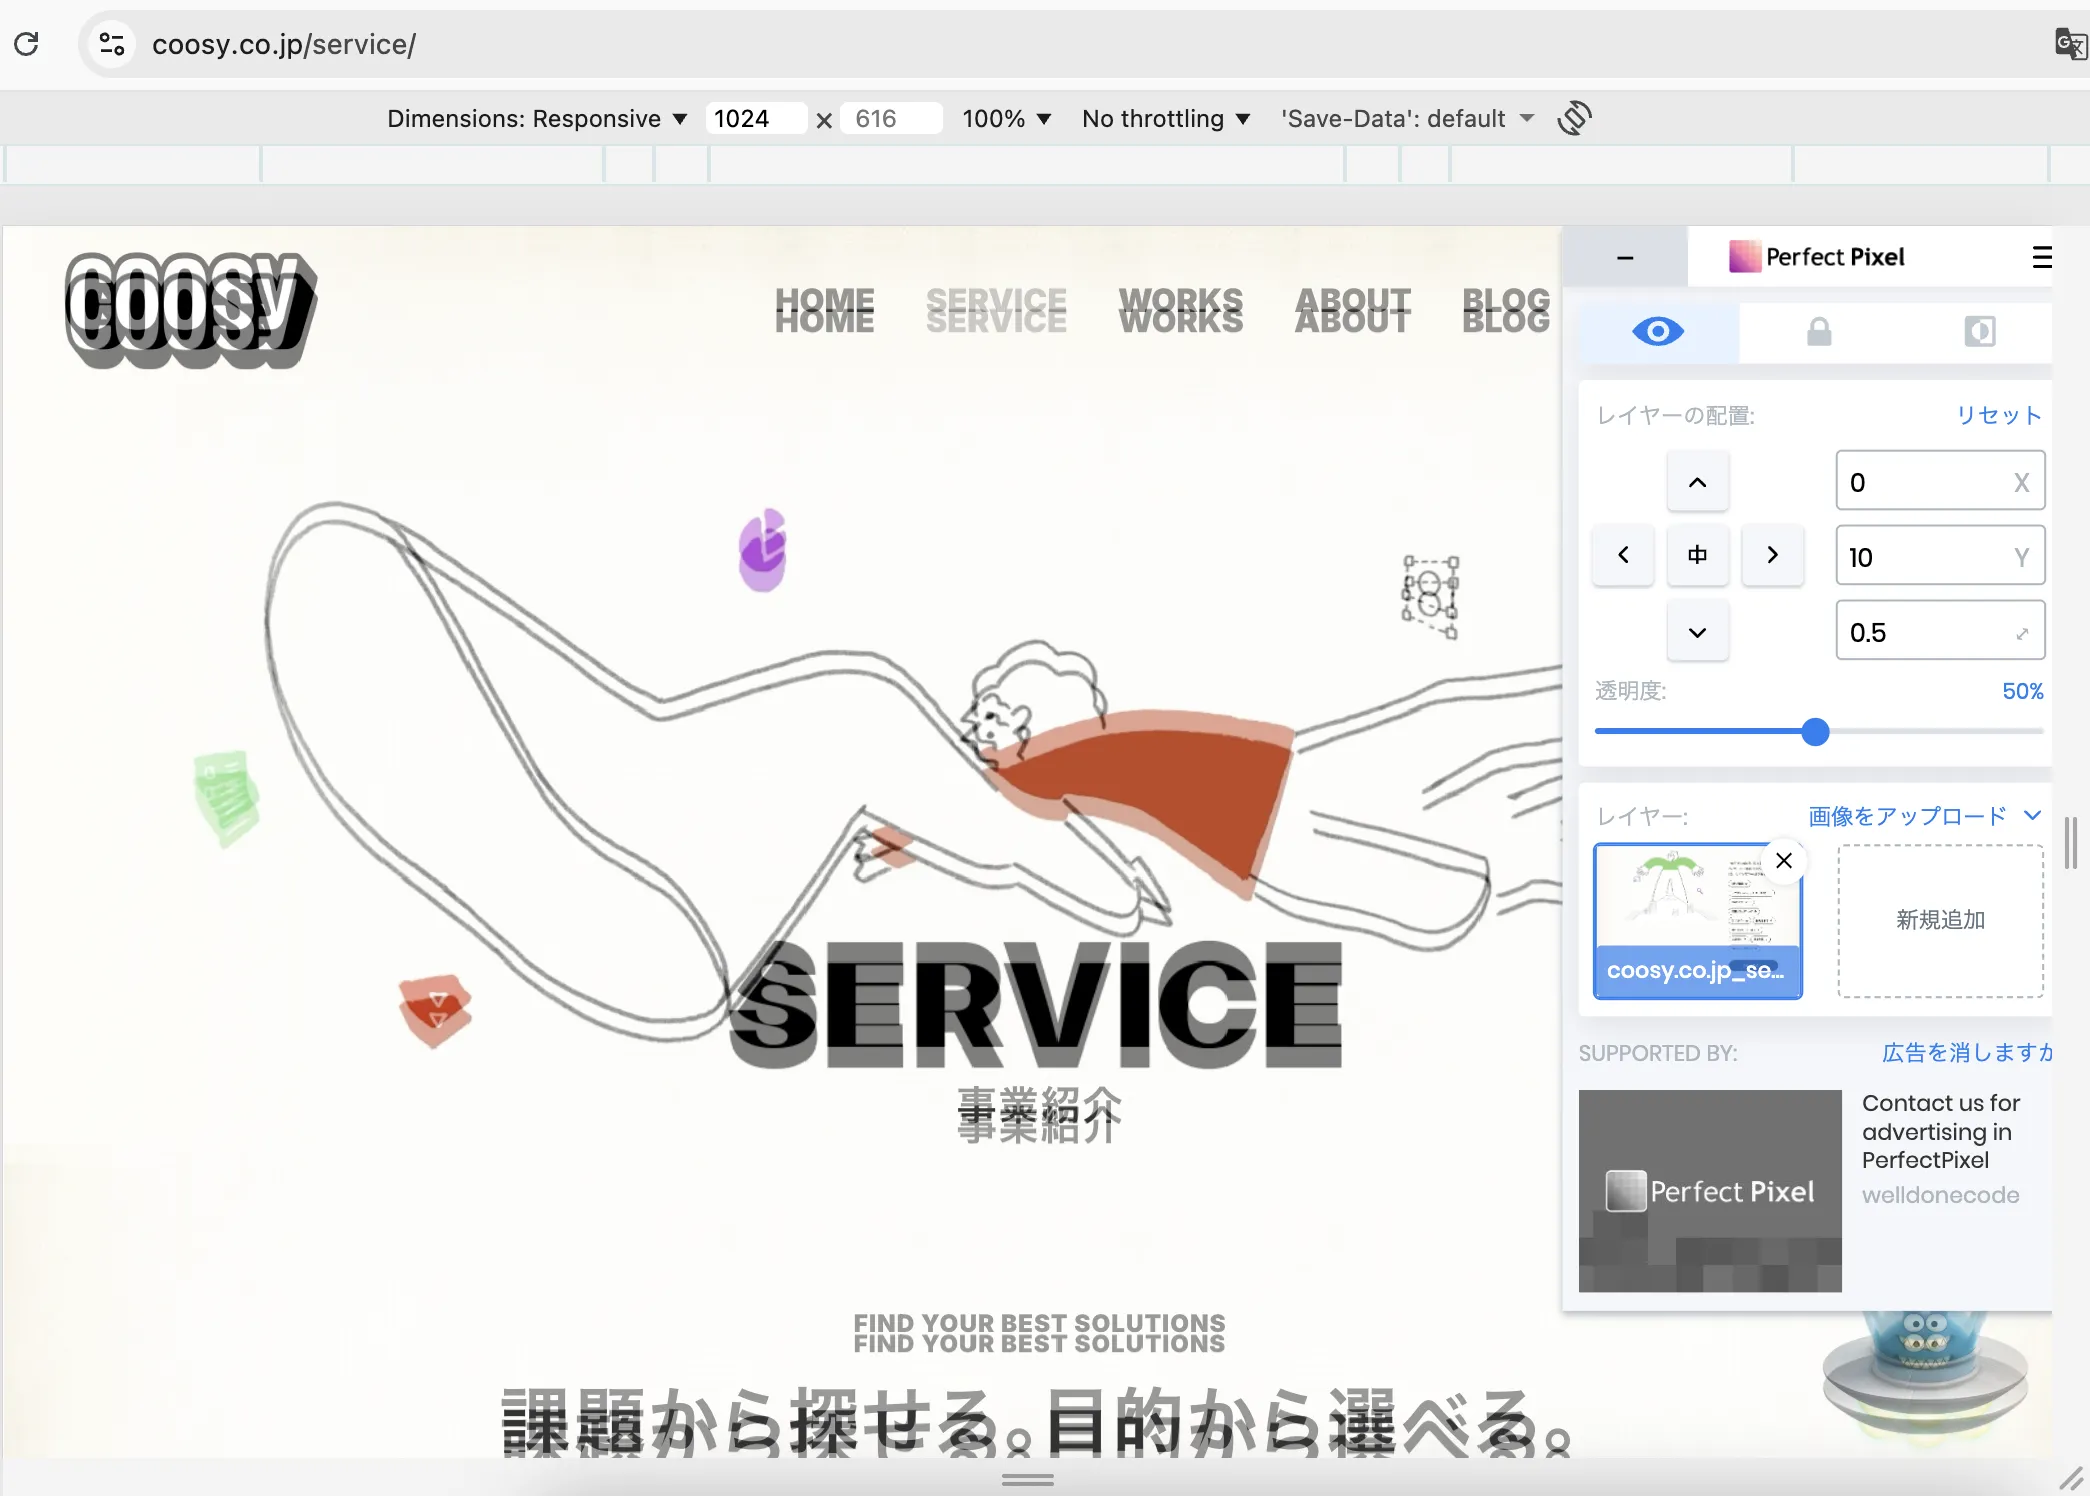The height and width of the screenshot is (1496, 2090).
Task: Click the リセット reset link
Action: click(1998, 415)
